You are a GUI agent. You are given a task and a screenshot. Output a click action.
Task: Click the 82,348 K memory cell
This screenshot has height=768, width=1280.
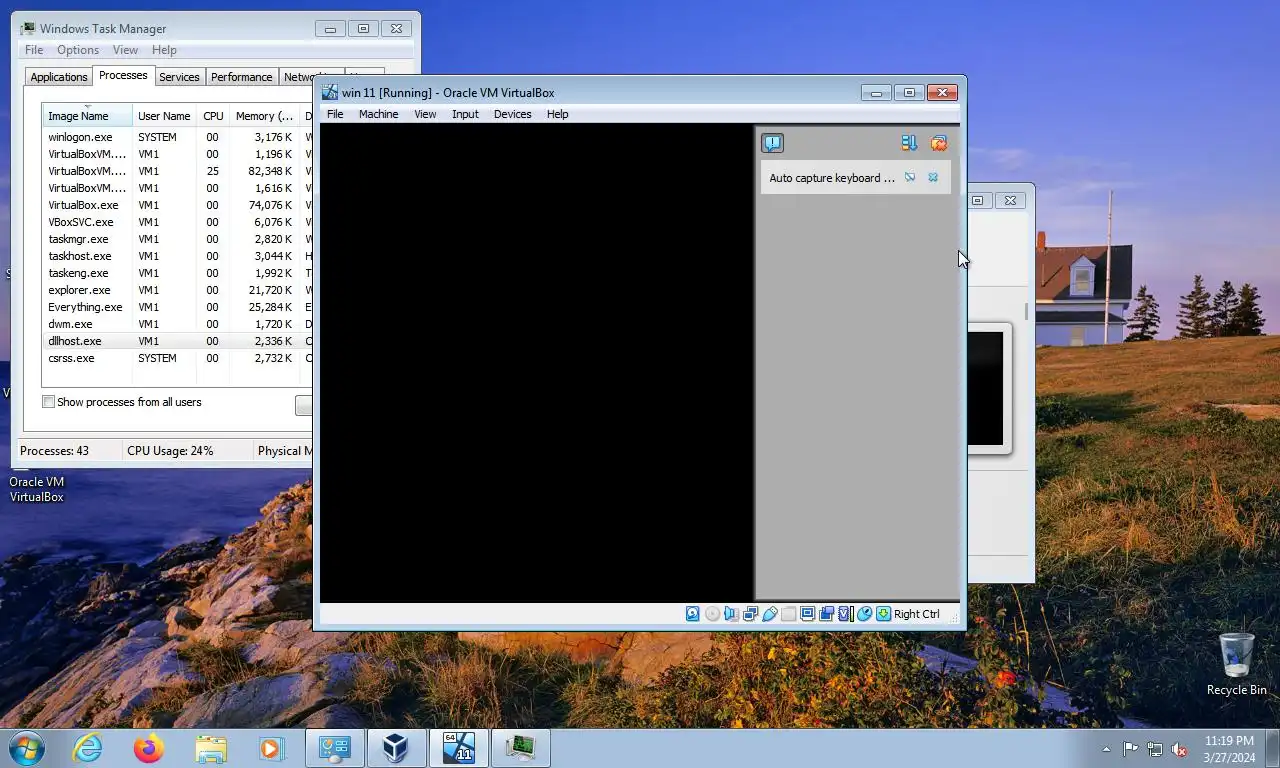click(x=270, y=171)
